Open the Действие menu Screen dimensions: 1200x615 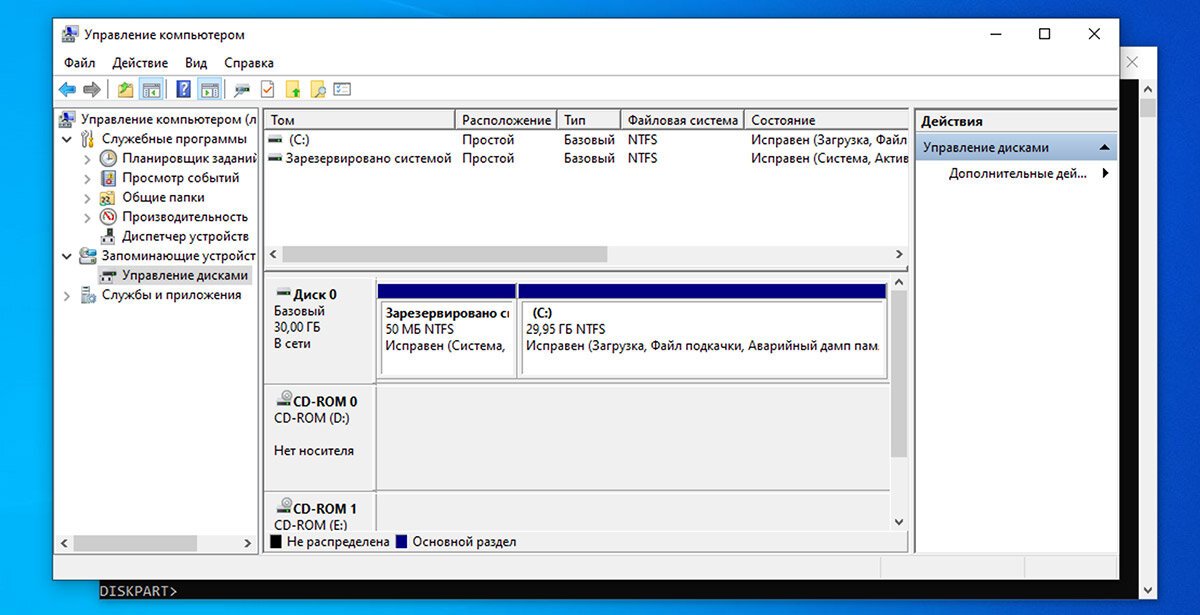pos(140,63)
